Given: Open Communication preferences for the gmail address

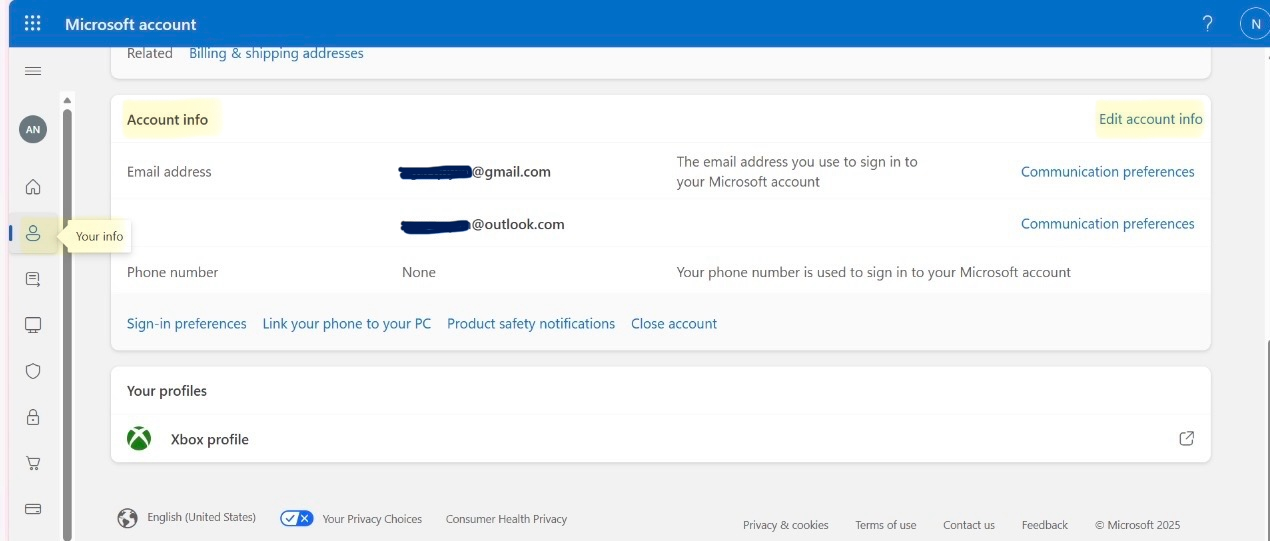Looking at the screenshot, I should (1107, 172).
